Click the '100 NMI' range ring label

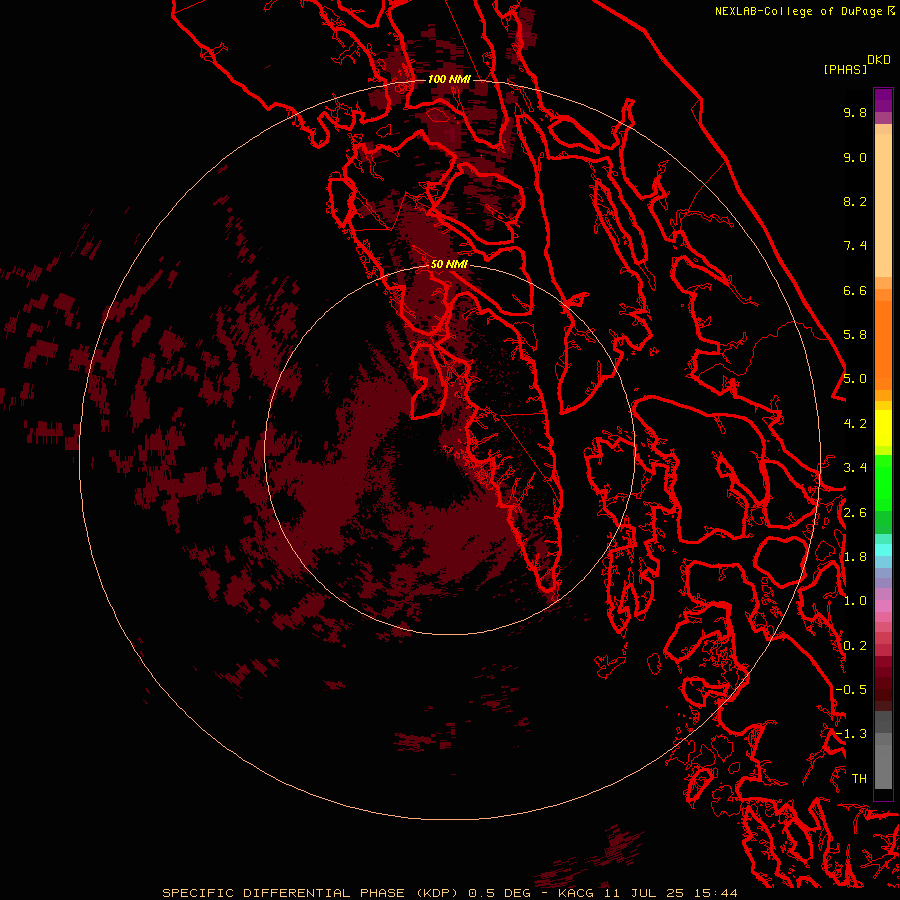(x=449, y=79)
